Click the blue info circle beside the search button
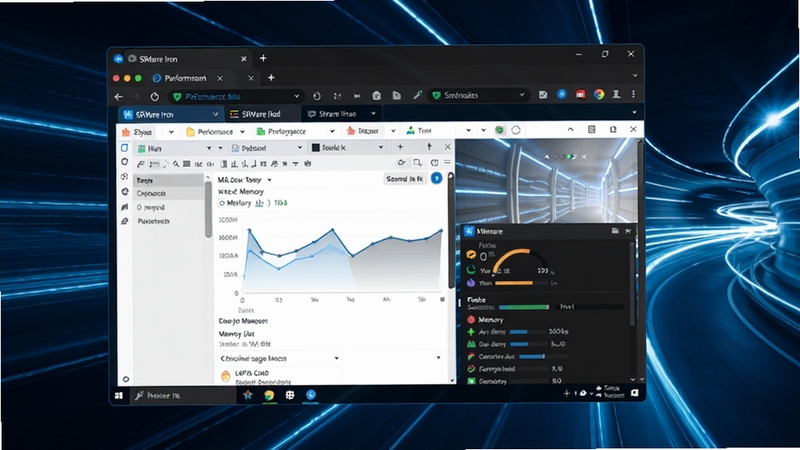Image resolution: width=800 pixels, height=450 pixels. pyautogui.click(x=436, y=178)
